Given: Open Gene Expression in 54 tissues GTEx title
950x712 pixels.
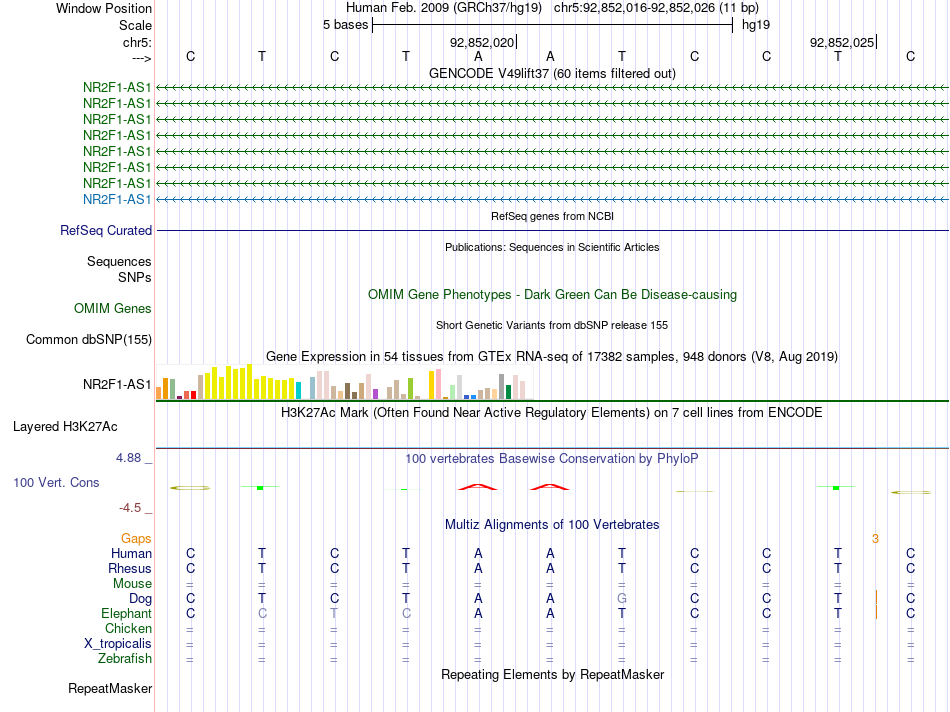Looking at the screenshot, I should tap(552, 356).
